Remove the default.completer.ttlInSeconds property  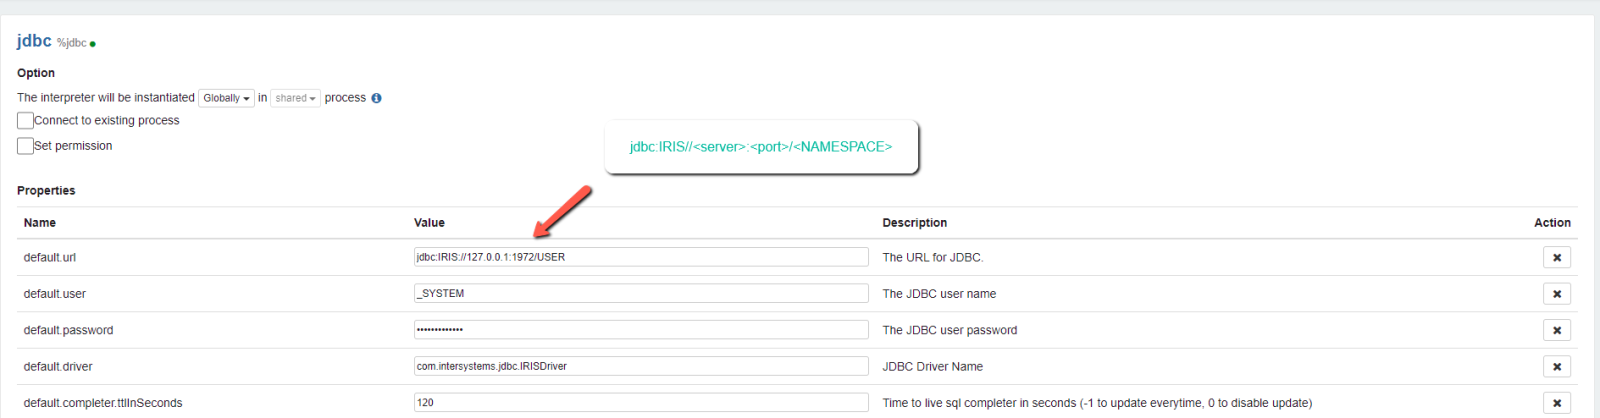(x=1556, y=403)
